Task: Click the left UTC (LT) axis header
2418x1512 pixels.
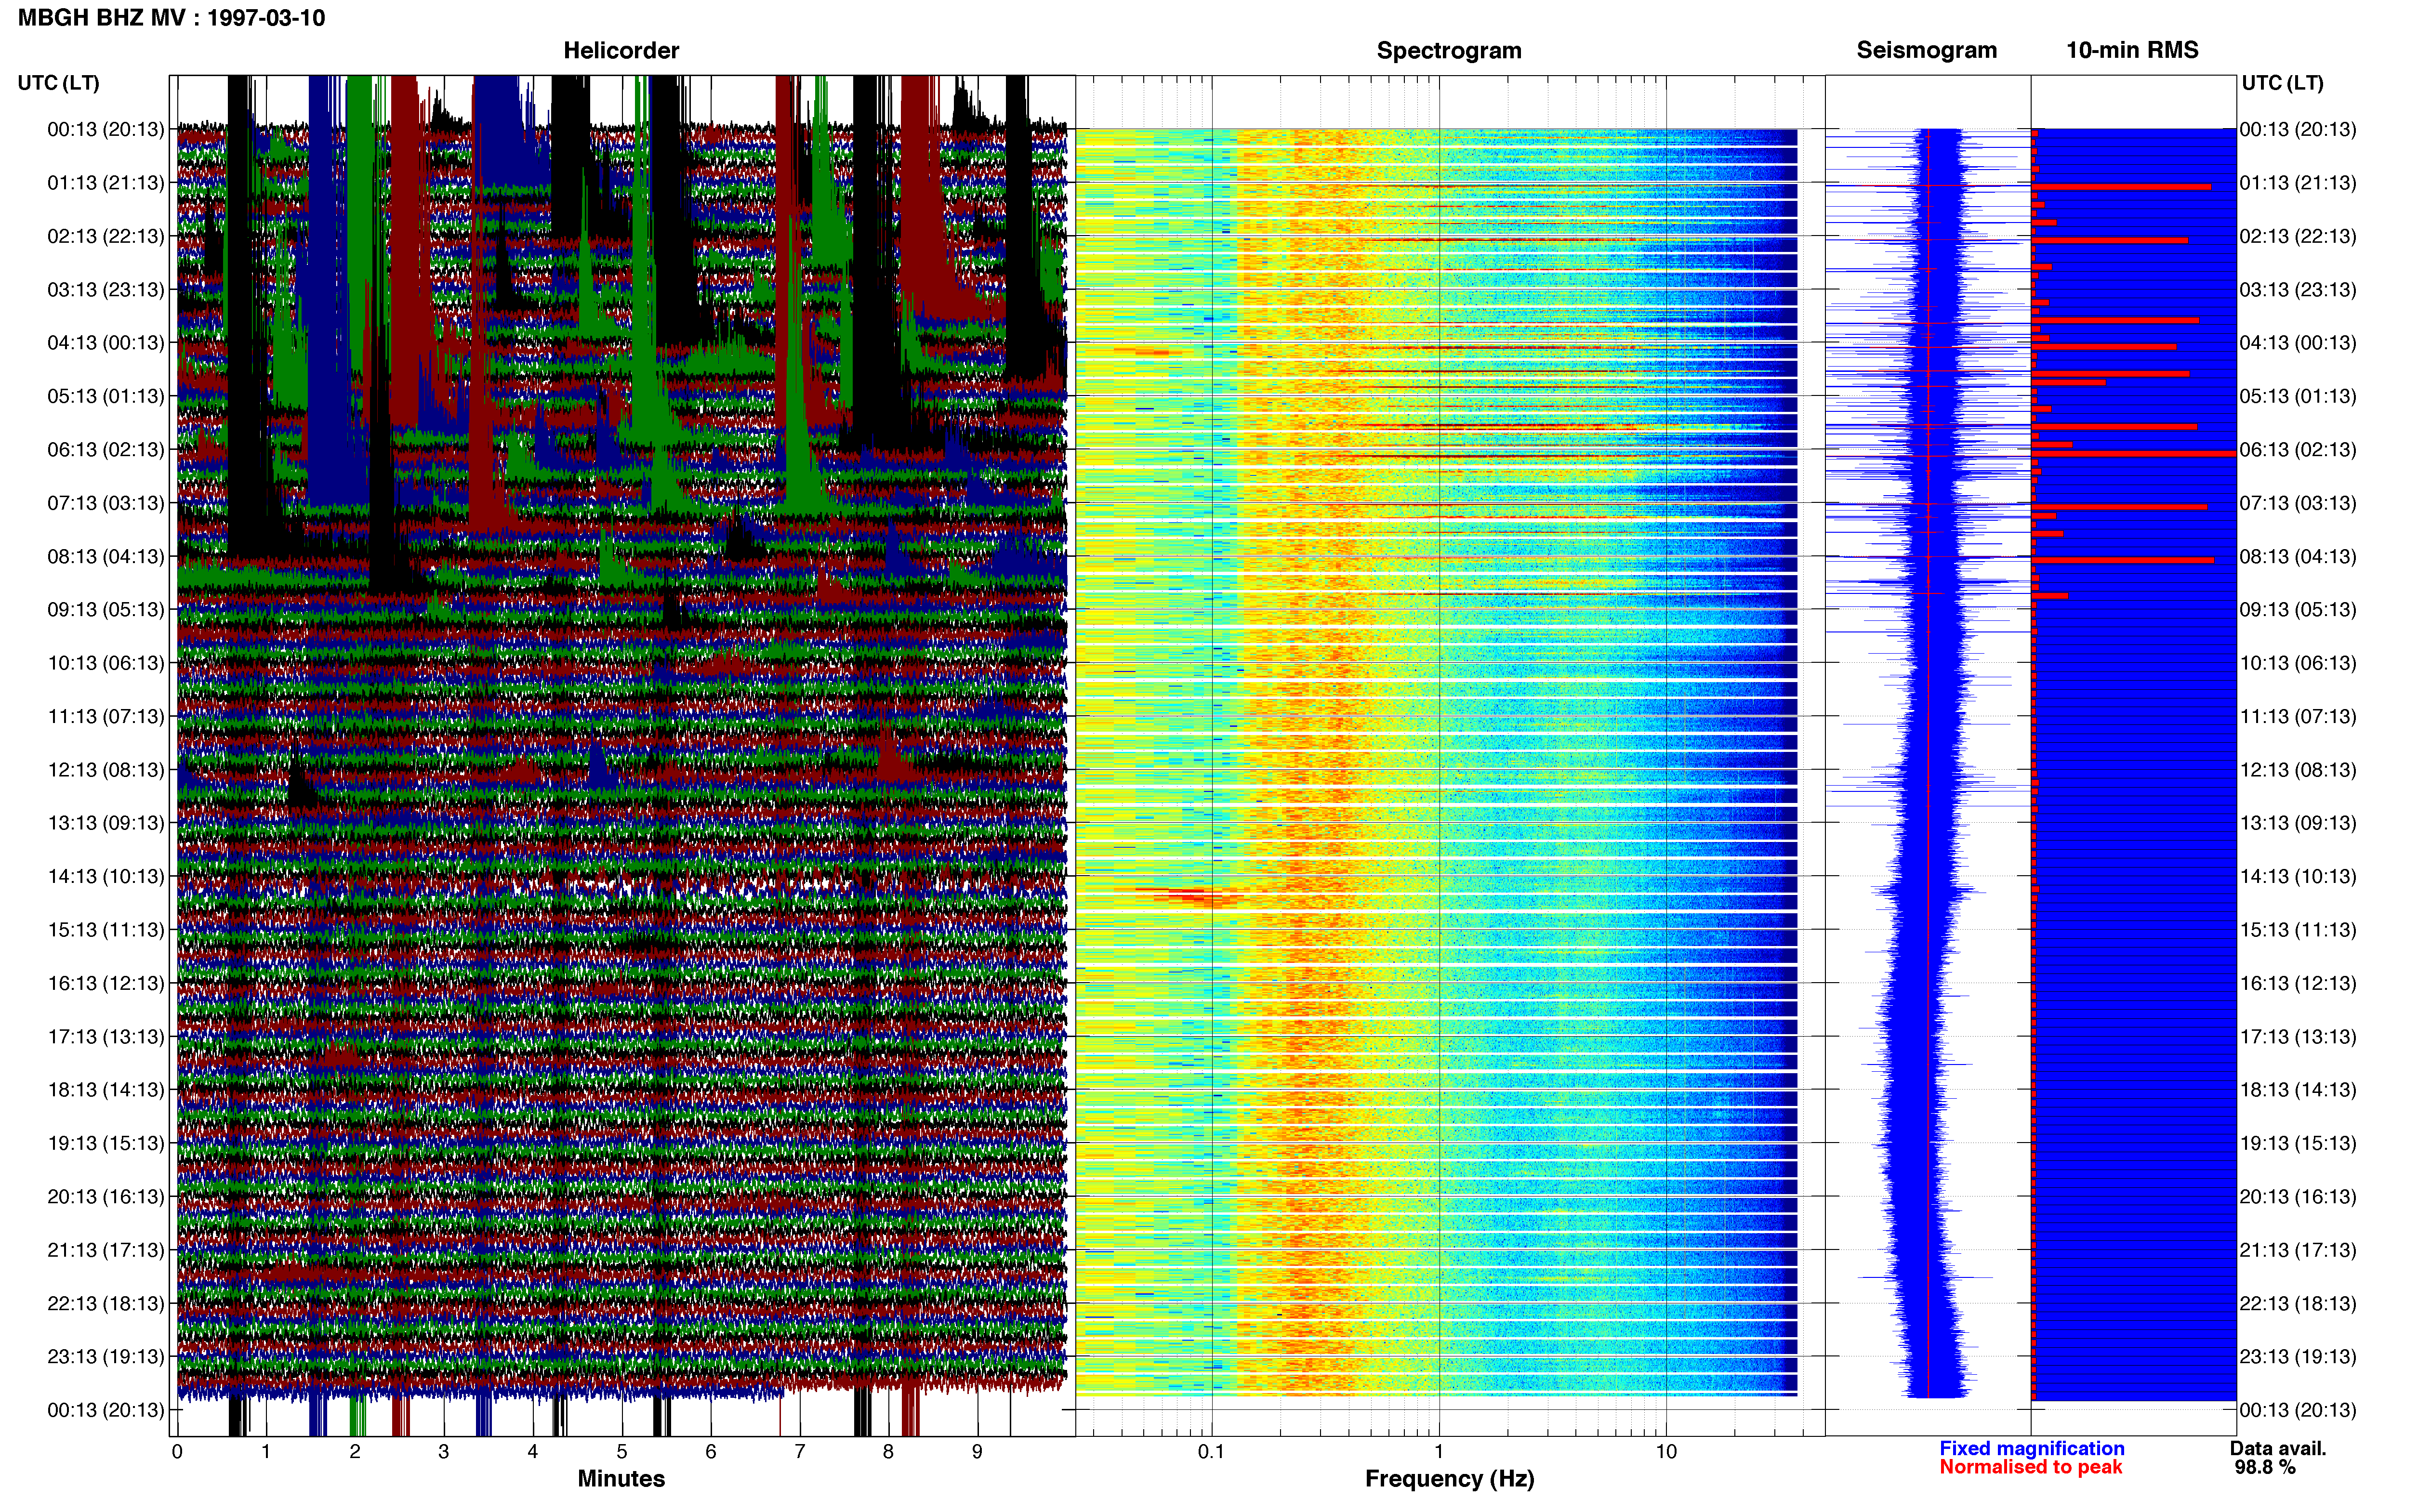Action: coord(58,83)
